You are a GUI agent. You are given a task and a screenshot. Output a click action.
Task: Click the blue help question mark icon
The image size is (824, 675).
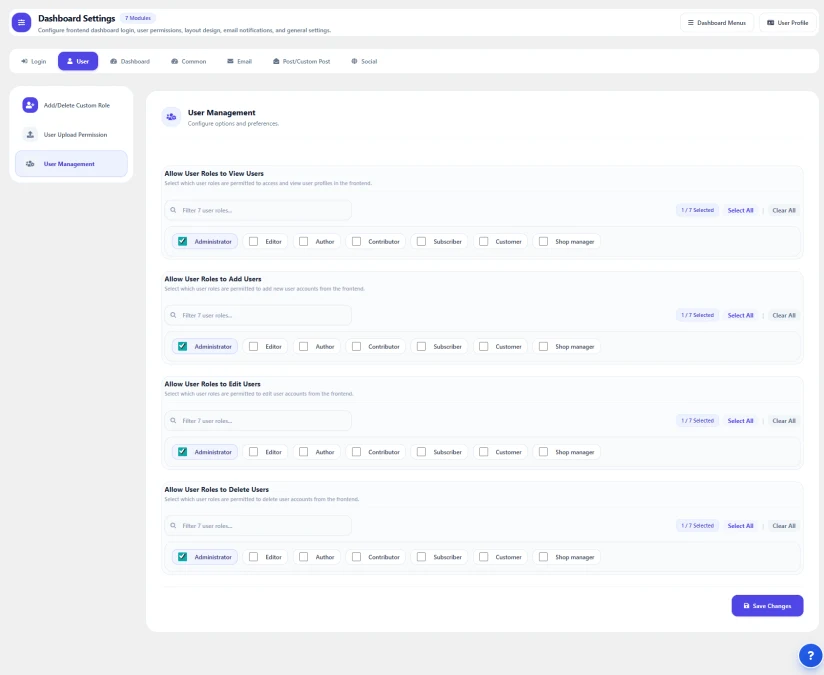[x=810, y=656]
